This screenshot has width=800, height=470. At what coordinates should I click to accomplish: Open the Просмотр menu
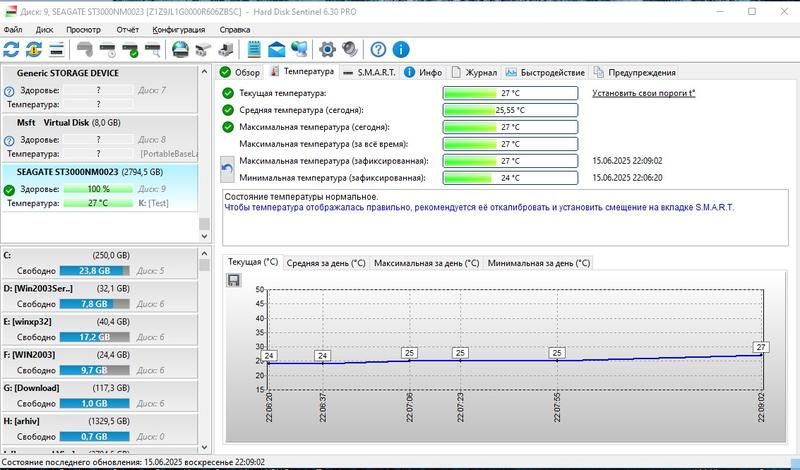pyautogui.click(x=83, y=30)
